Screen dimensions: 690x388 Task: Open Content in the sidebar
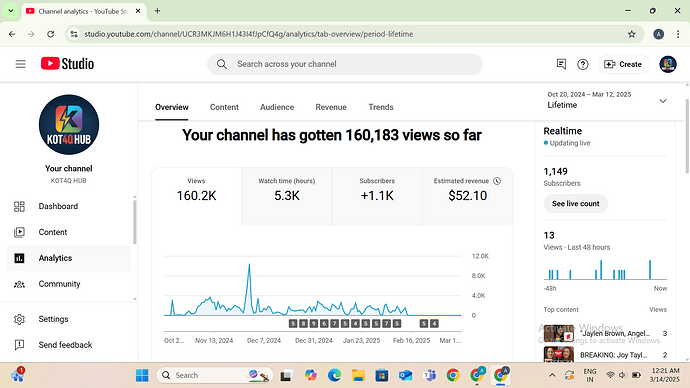pos(69,232)
